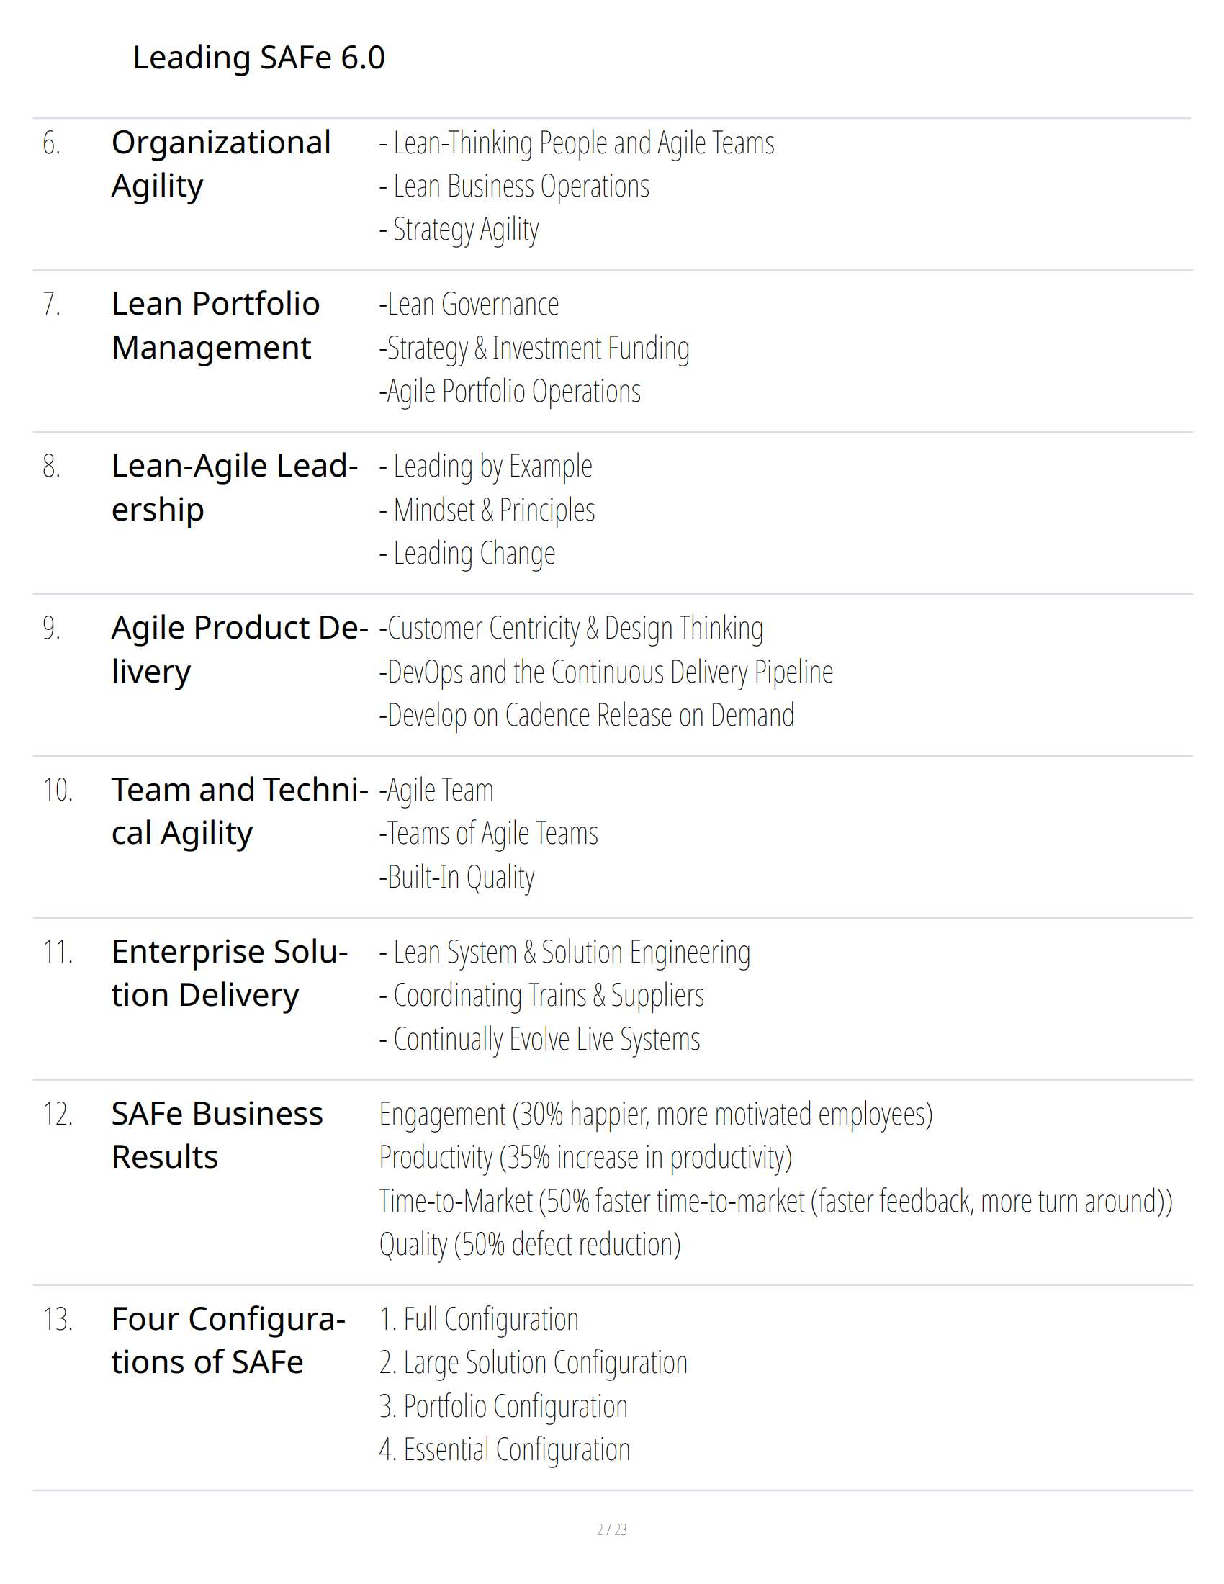
Task: Click the "Four Configurations of SAFe" term
Action: click(x=228, y=1341)
